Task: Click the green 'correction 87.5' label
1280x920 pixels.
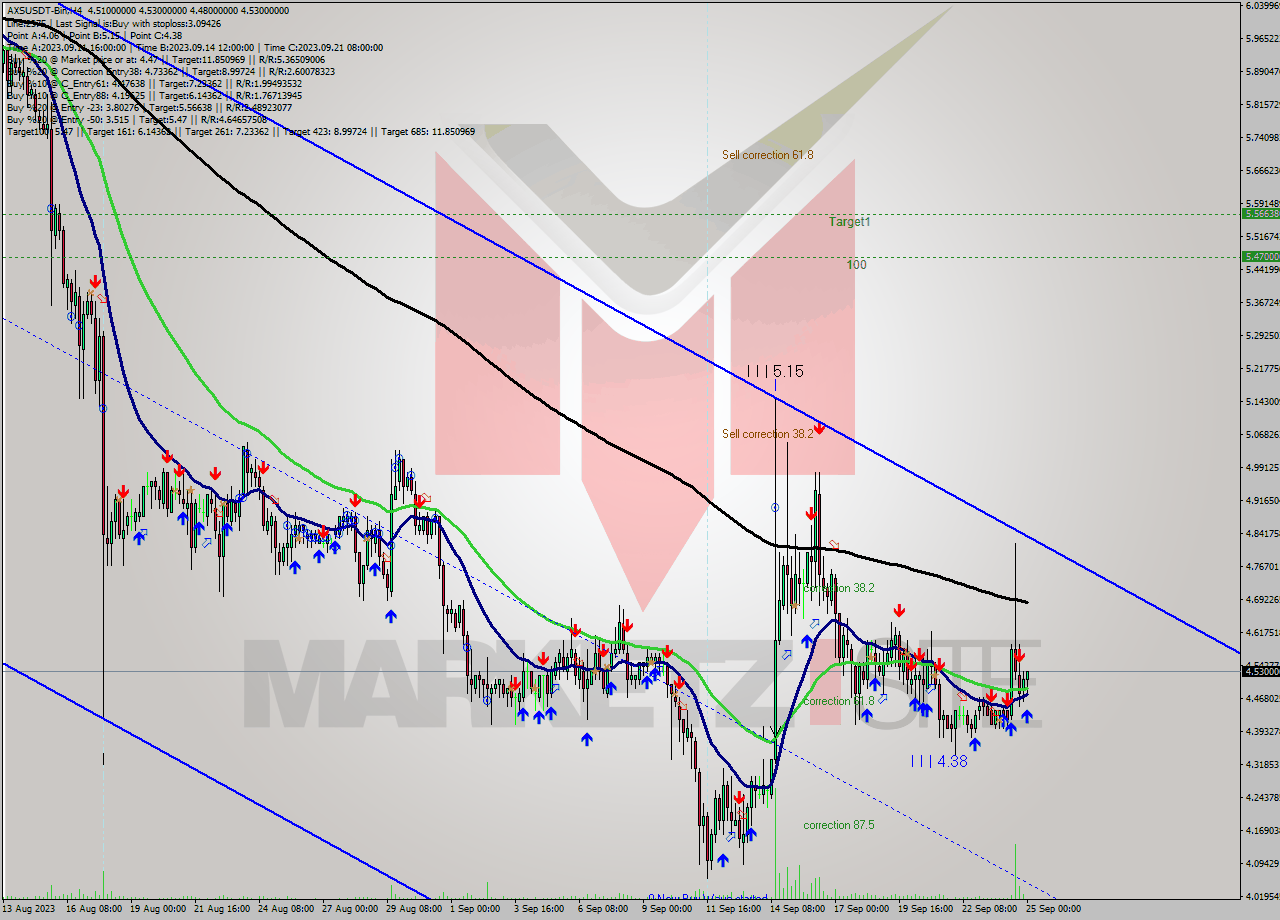Action: coord(839,825)
